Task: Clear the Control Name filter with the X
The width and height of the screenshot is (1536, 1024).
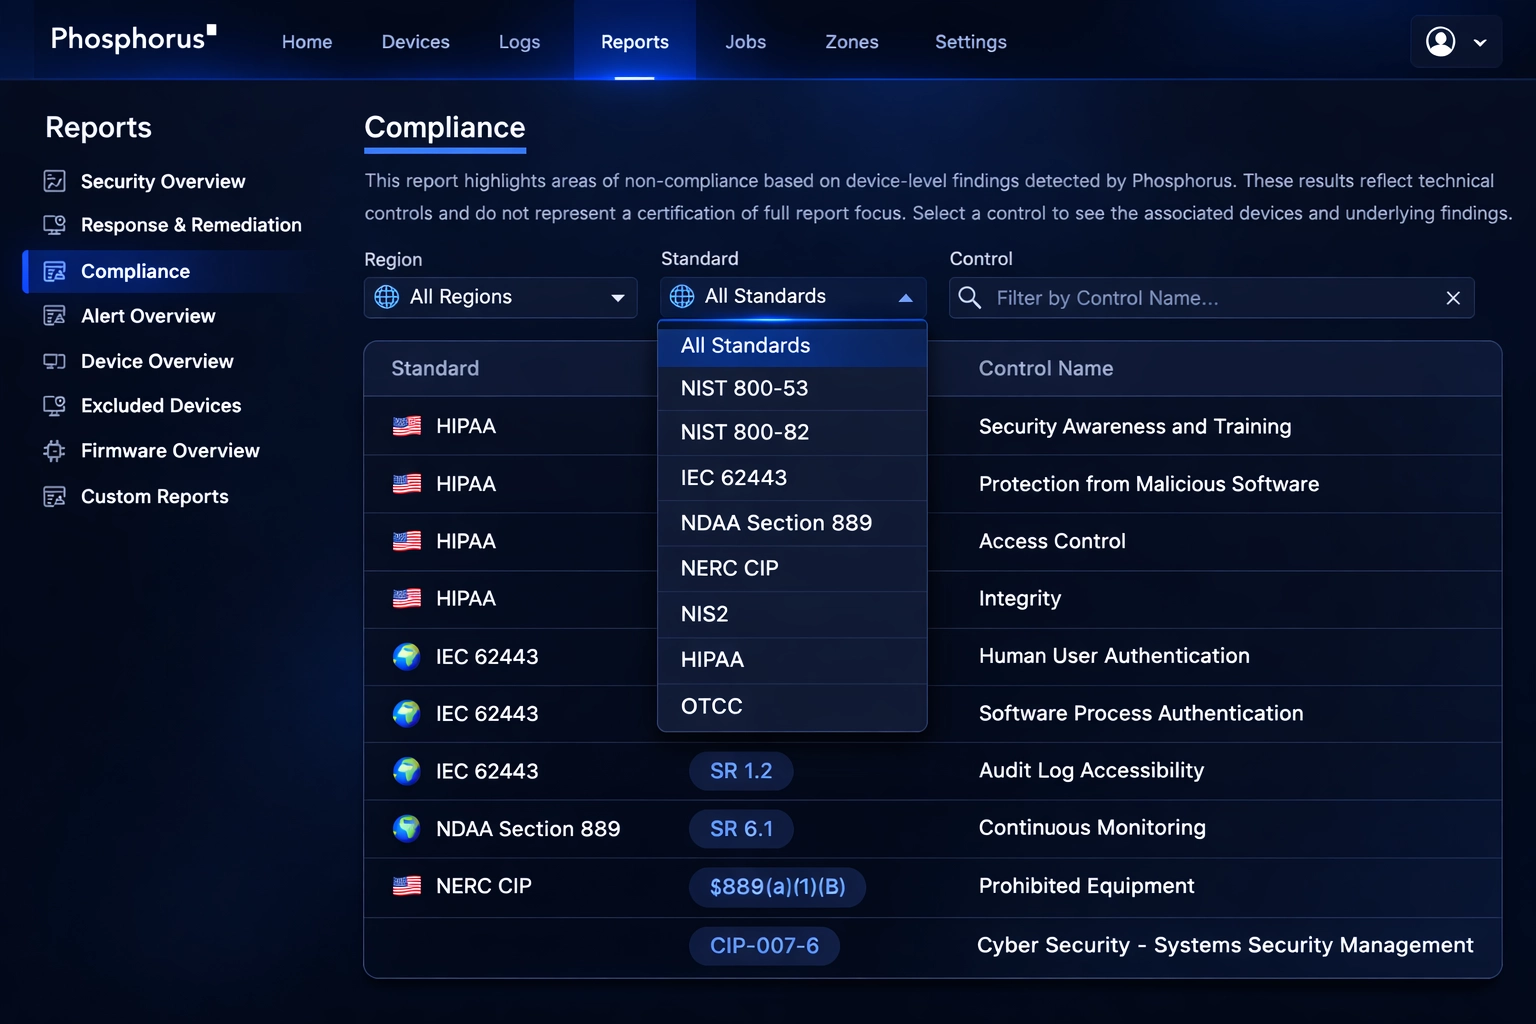Action: (x=1453, y=297)
